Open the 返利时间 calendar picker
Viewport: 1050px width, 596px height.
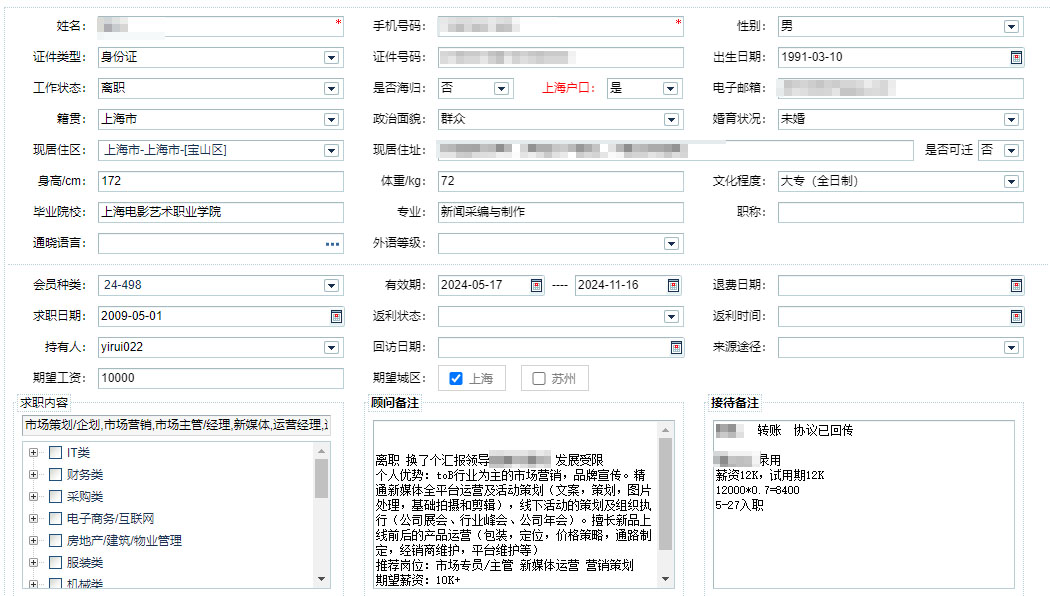click(x=1016, y=317)
